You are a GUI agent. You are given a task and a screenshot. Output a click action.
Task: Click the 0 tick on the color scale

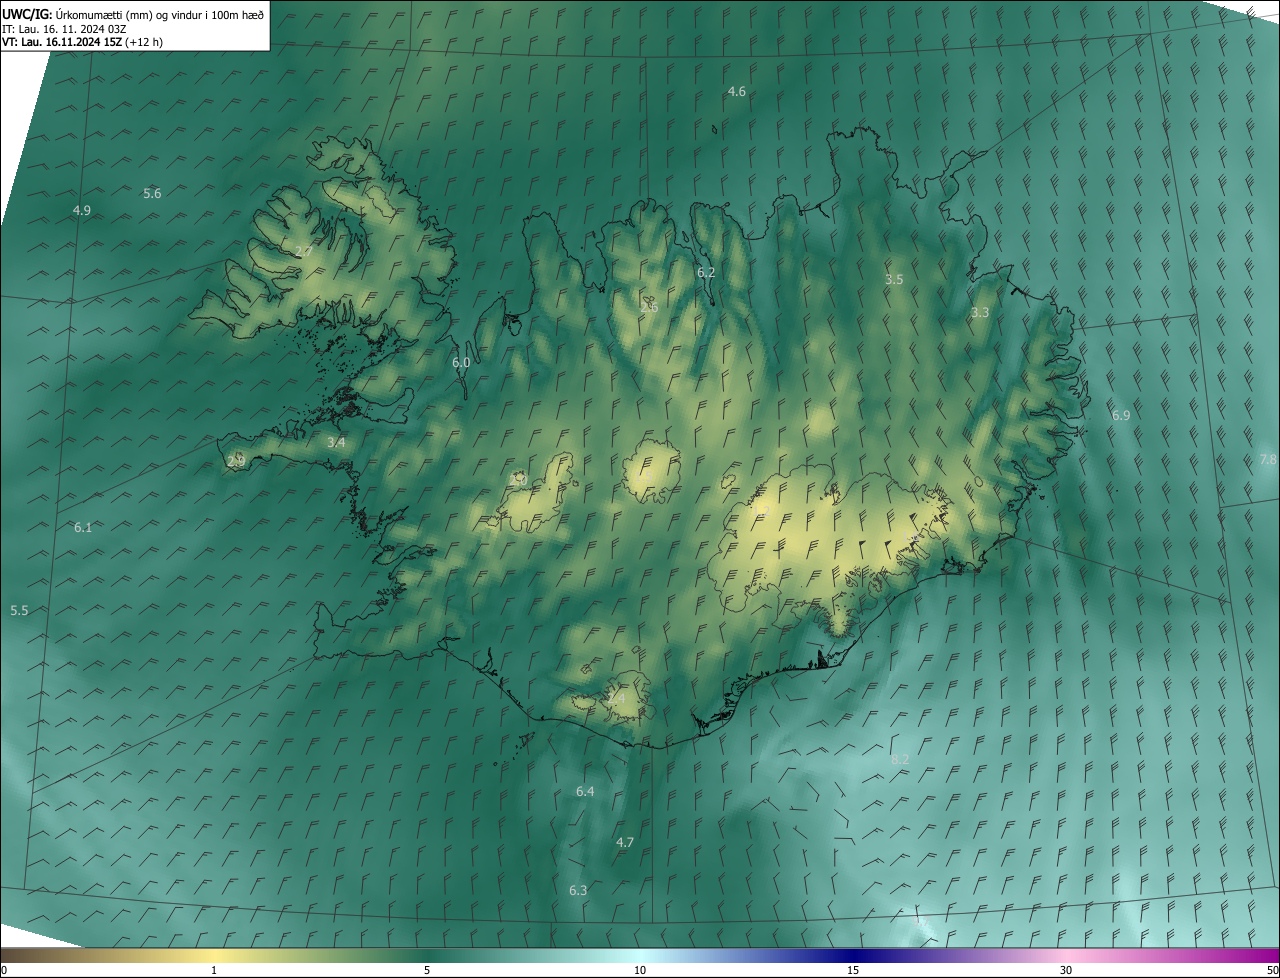tap(4, 970)
